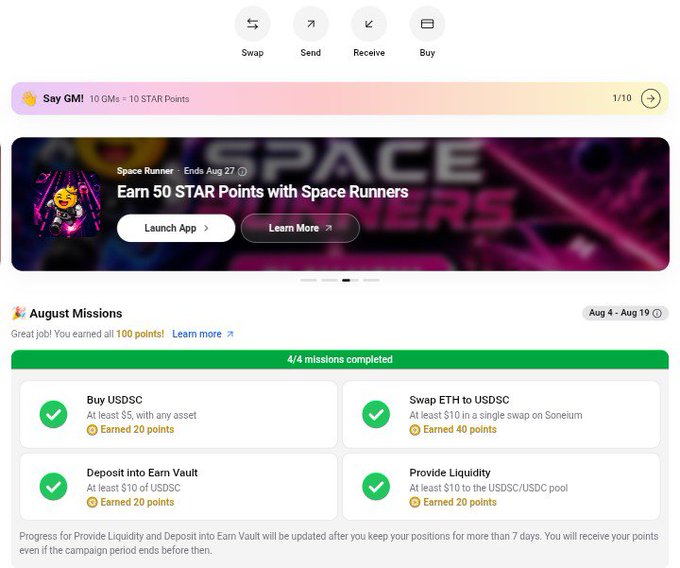The height and width of the screenshot is (568, 680).
Task: Click the Deposit into Earn Vault checkmark
Action: pyautogui.click(x=53, y=486)
